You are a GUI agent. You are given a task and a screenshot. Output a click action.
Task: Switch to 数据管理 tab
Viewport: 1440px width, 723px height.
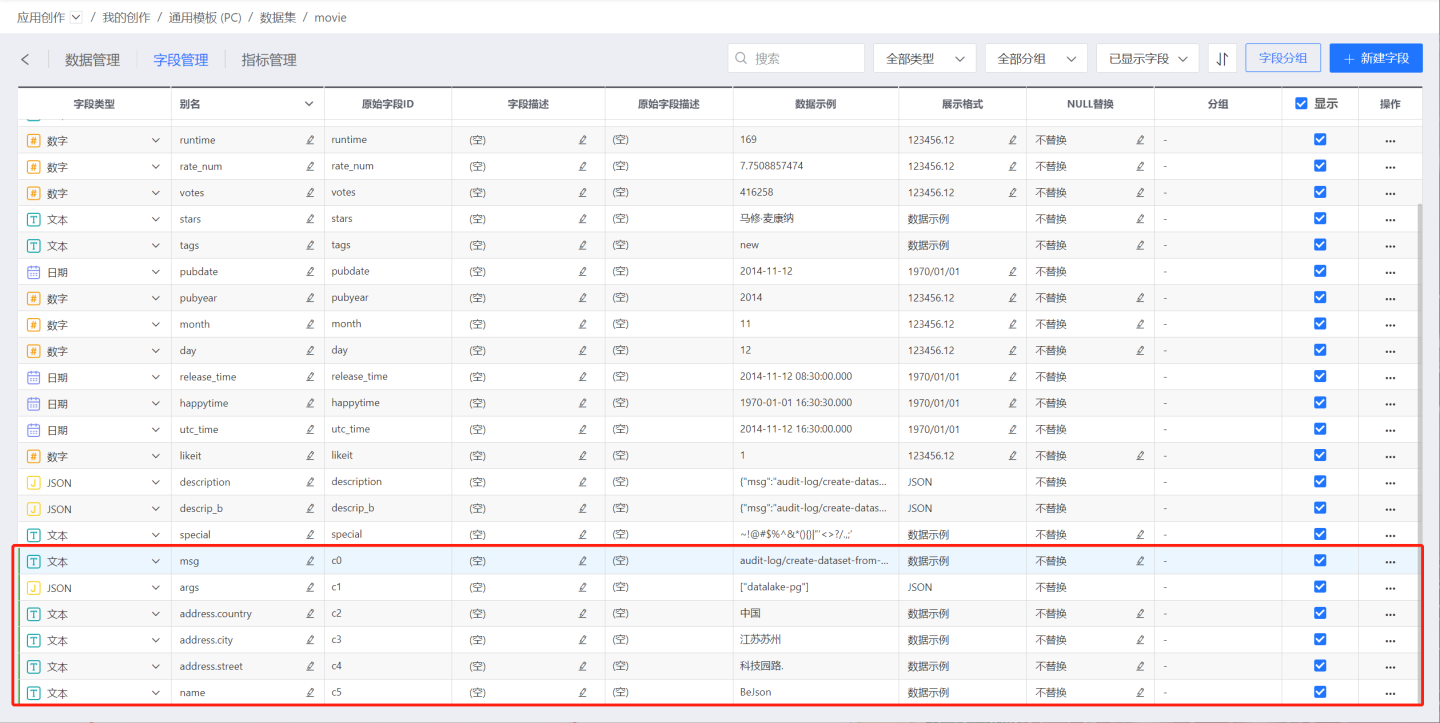pyautogui.click(x=92, y=60)
